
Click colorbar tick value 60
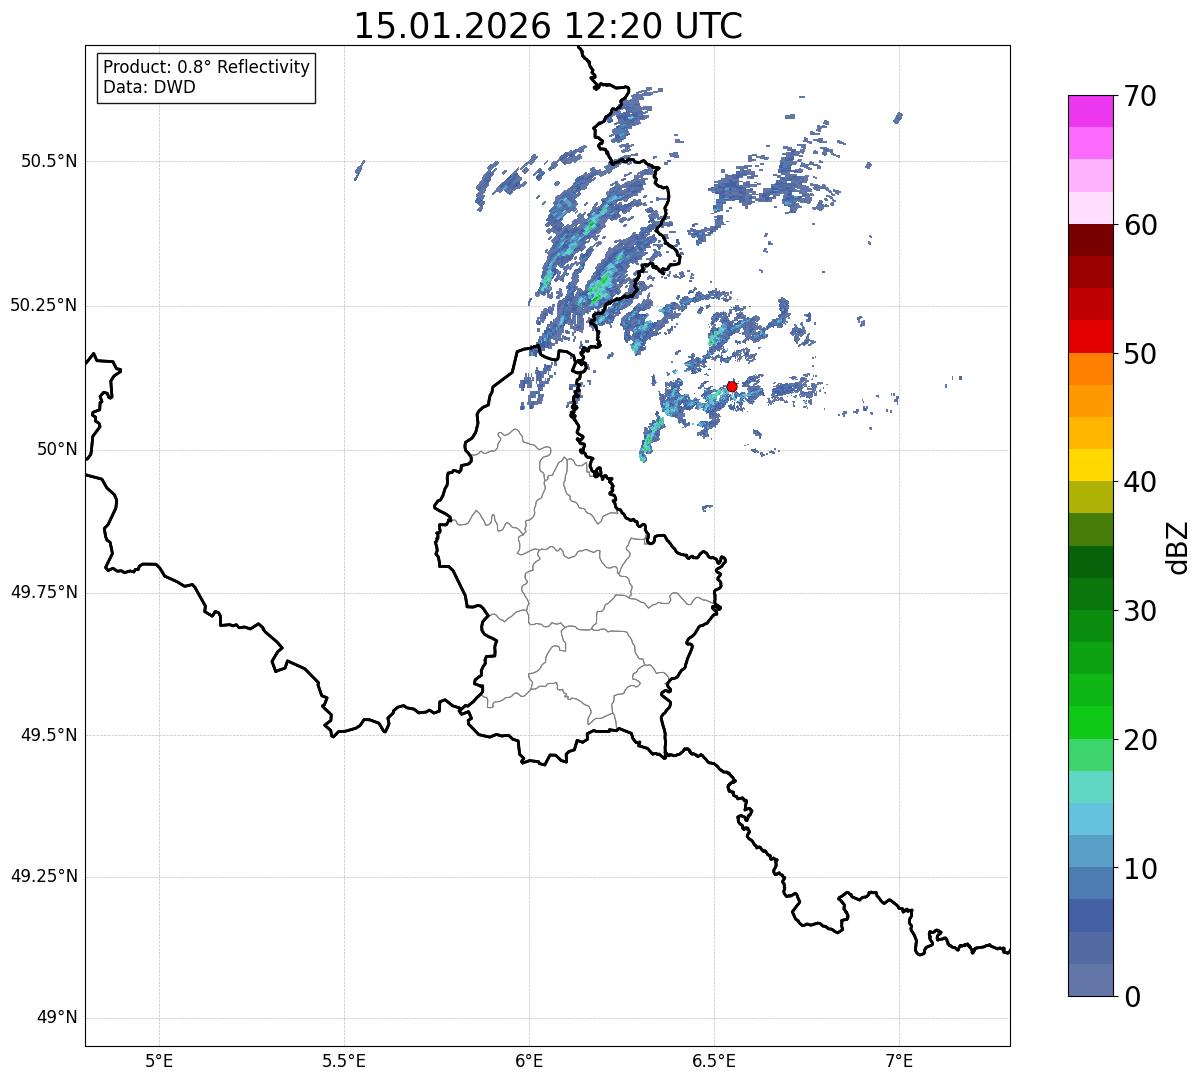click(x=1140, y=225)
